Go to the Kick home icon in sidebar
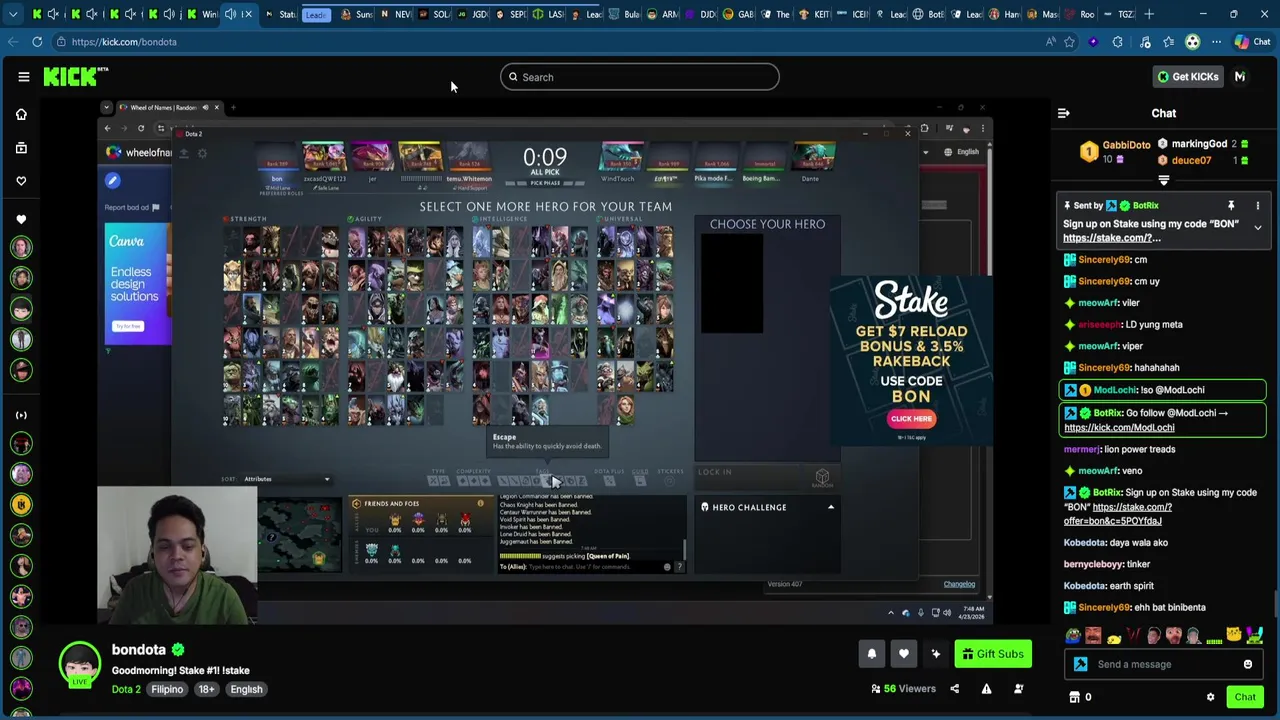The height and width of the screenshot is (720, 1280). (x=21, y=114)
